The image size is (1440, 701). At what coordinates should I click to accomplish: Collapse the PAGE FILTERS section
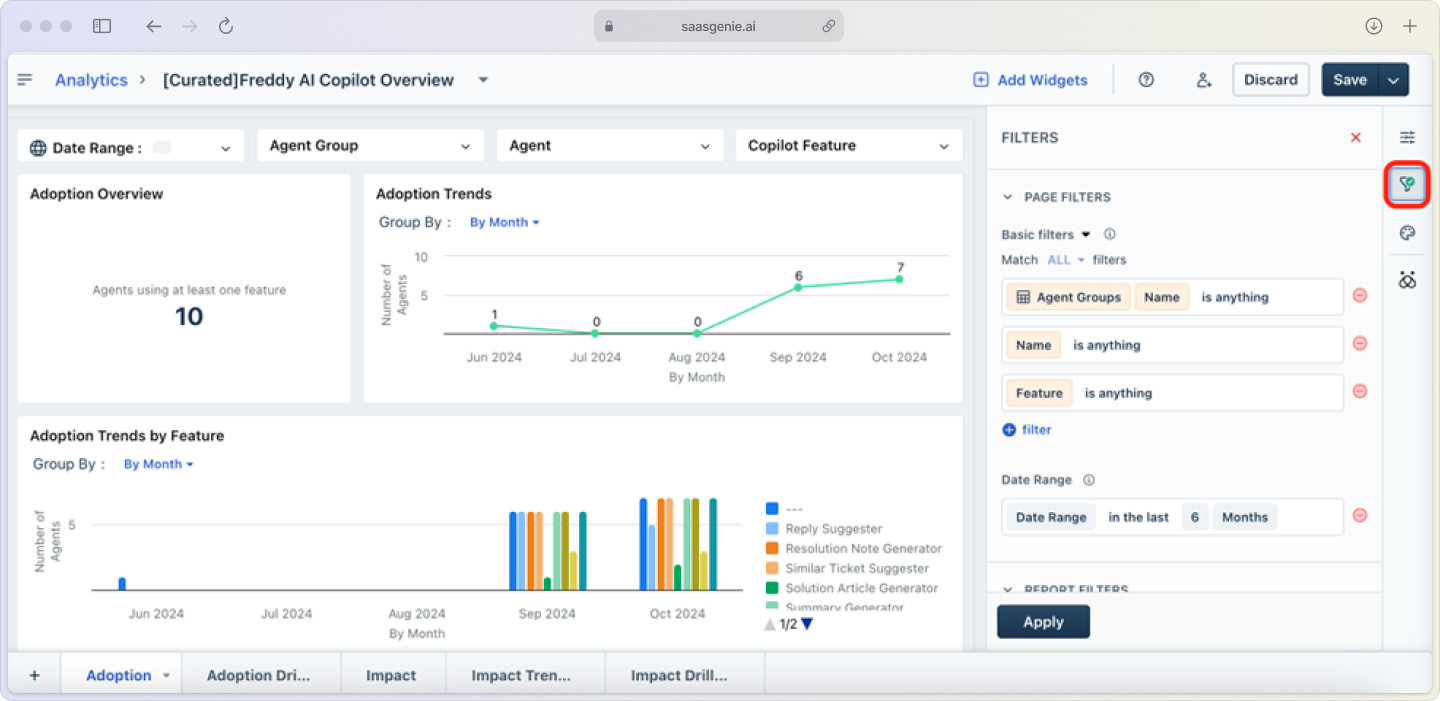(1007, 197)
